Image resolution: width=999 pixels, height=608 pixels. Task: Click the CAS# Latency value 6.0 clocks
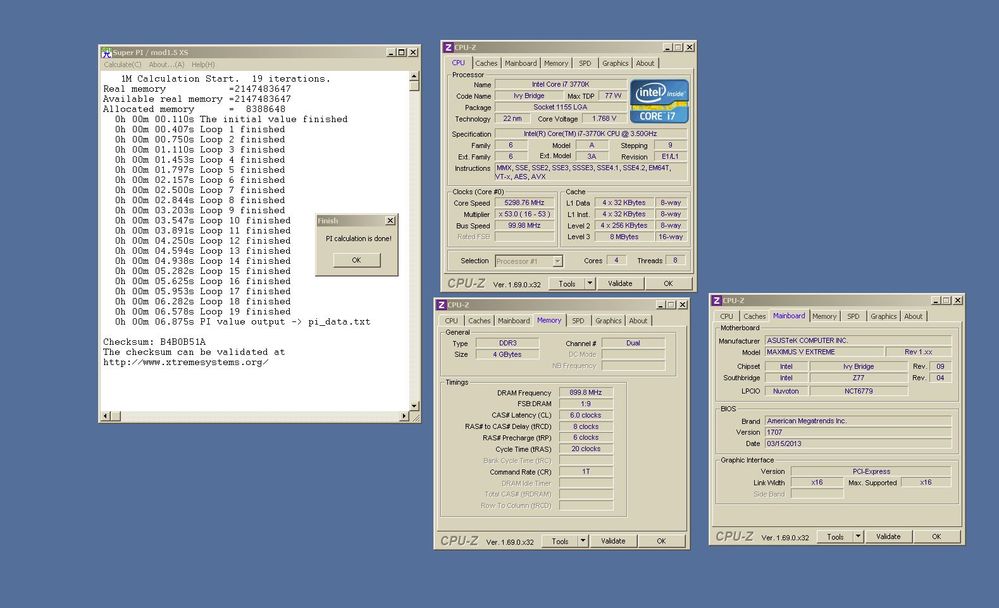click(x=586, y=415)
